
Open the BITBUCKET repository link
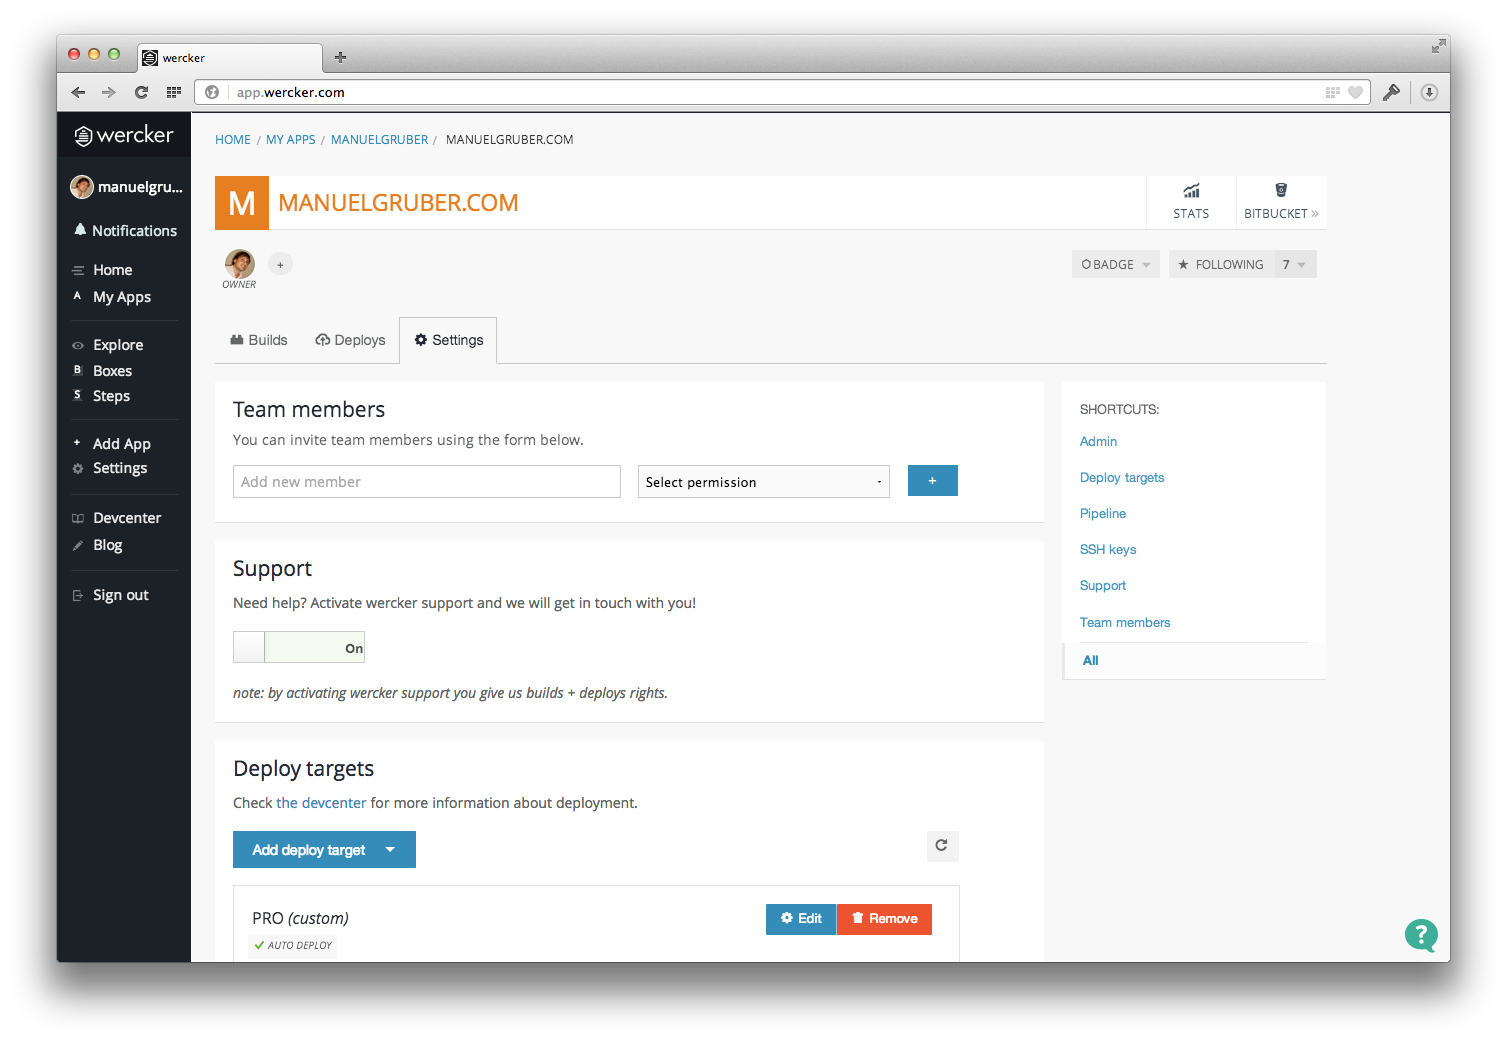pyautogui.click(x=1281, y=201)
